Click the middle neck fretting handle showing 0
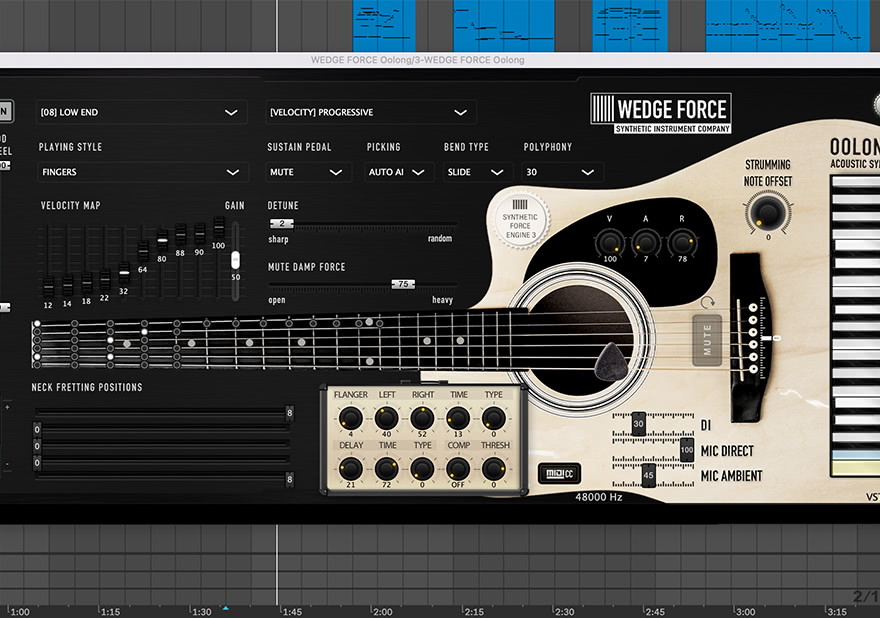 [x=37, y=446]
